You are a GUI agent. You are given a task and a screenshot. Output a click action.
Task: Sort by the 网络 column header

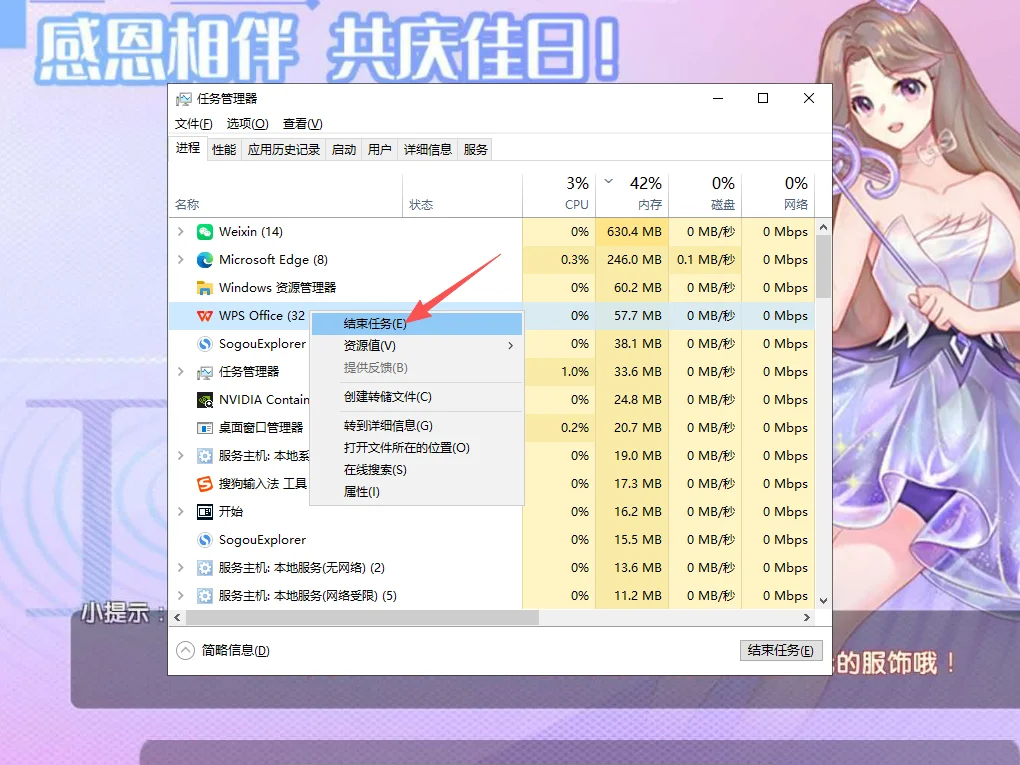point(778,194)
